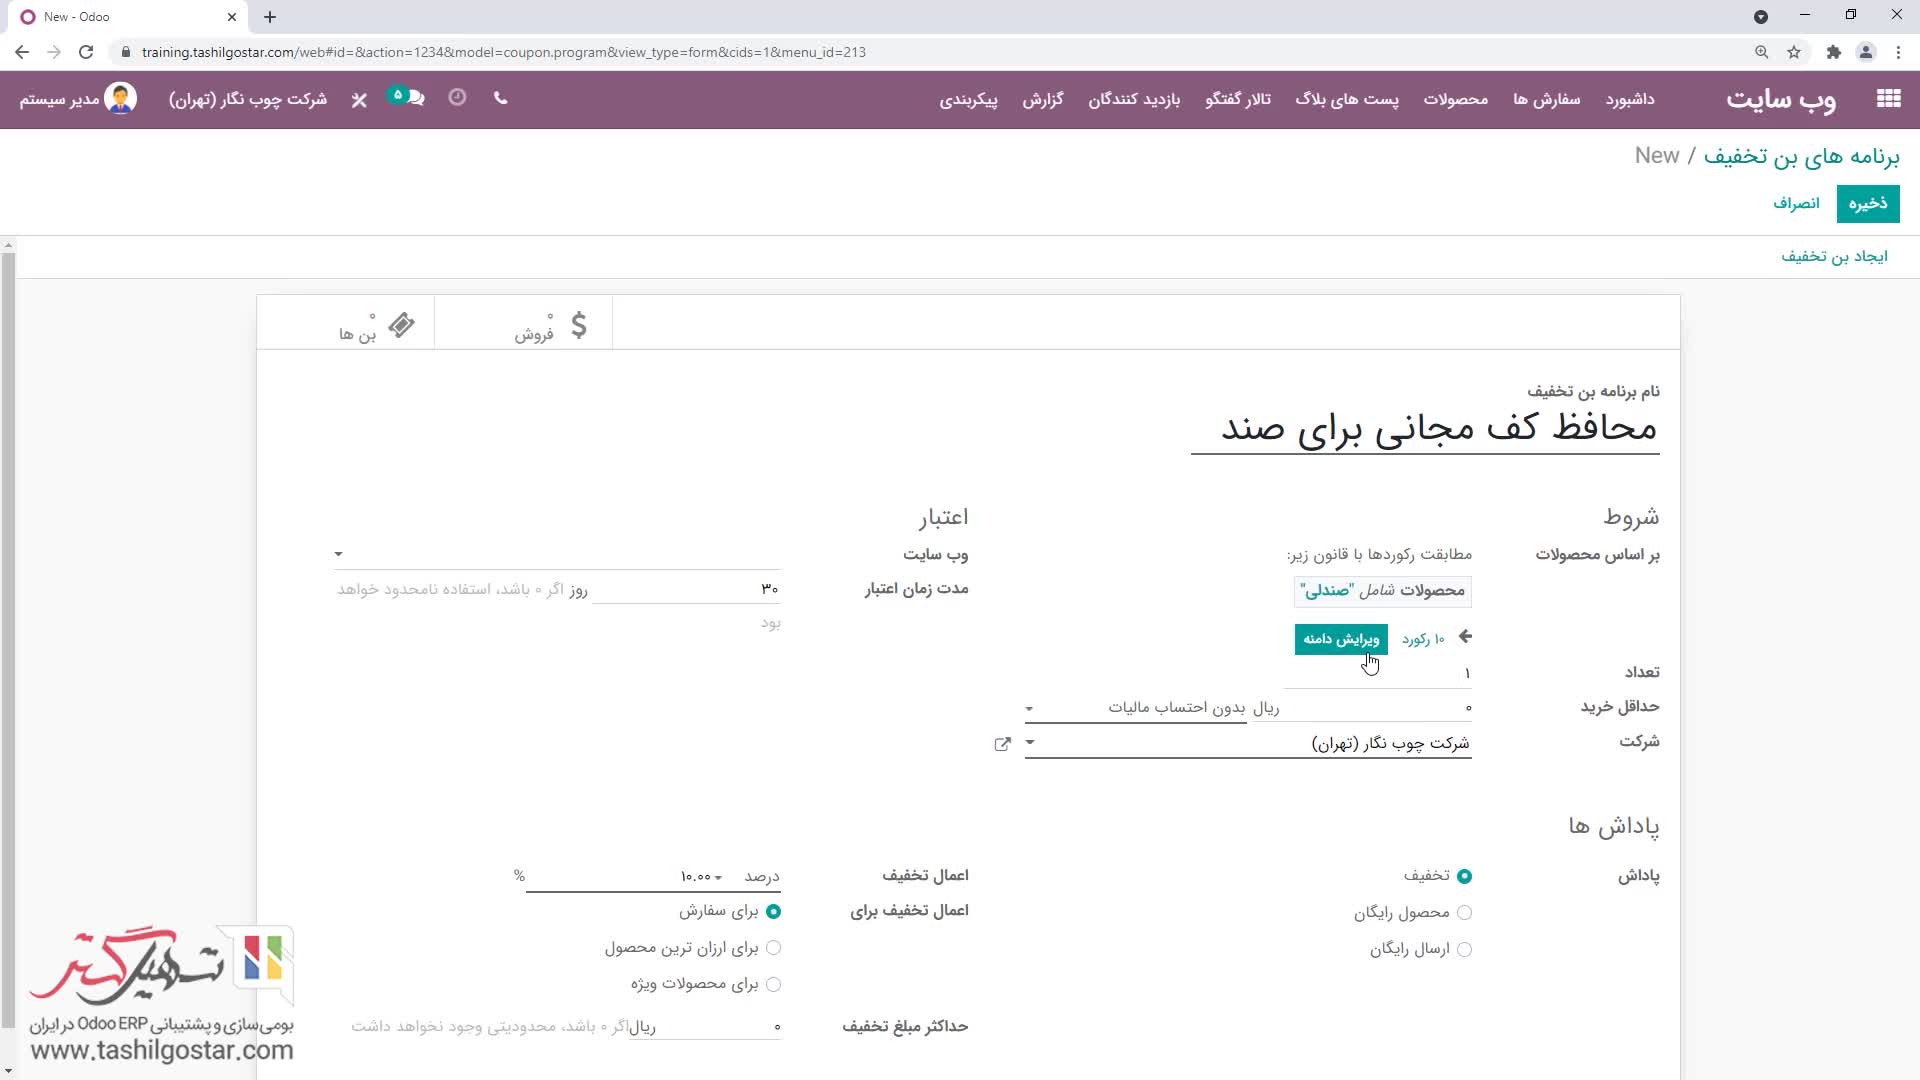Click the phone call icon in navbar
The image size is (1920, 1080).
[501, 98]
